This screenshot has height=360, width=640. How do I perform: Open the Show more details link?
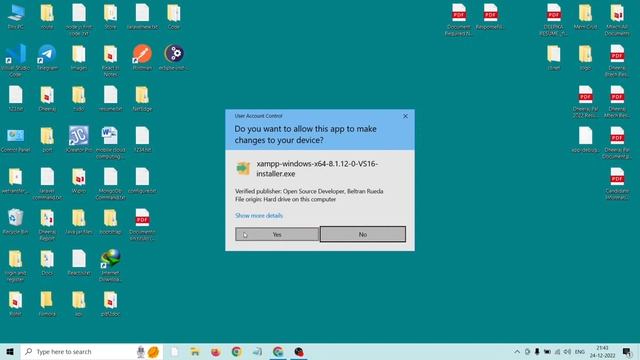click(x=259, y=216)
